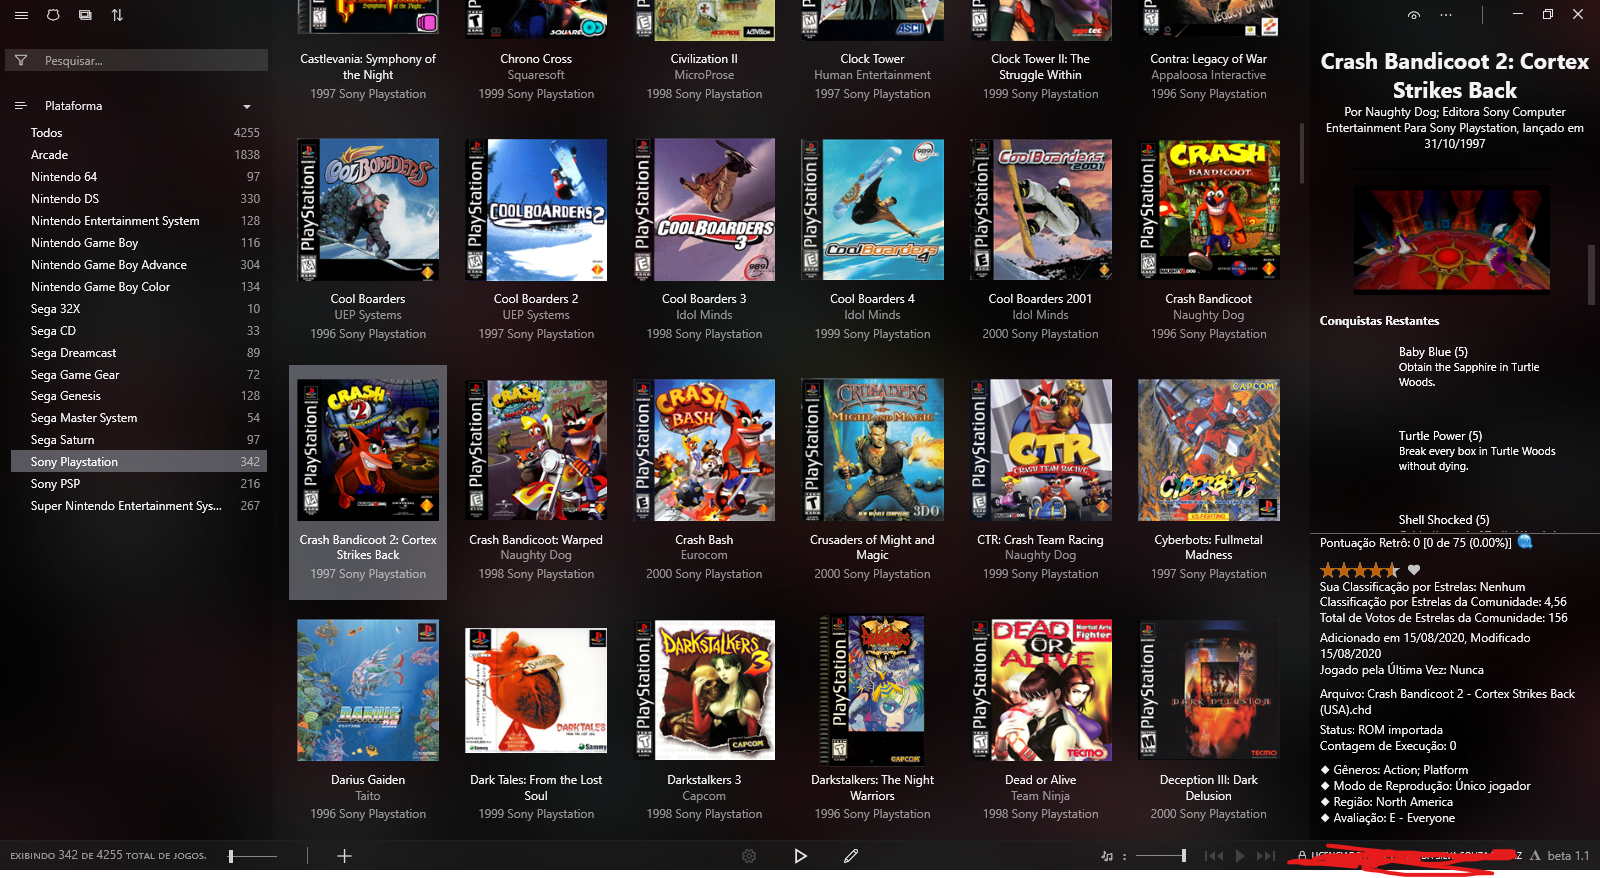Mark game as favorite with heart icon

(1414, 570)
